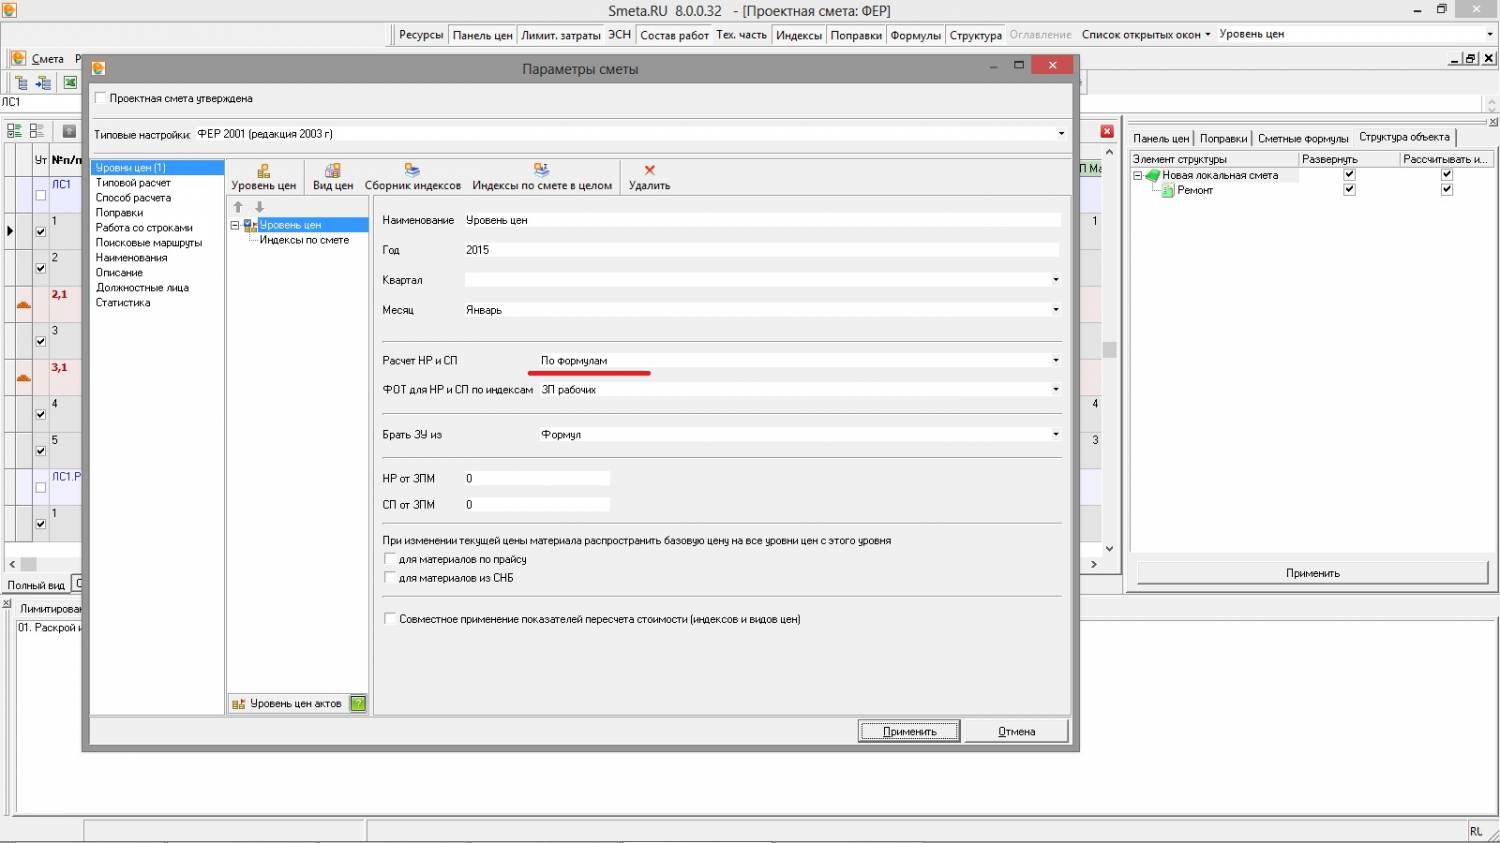Viewport: 1500px width, 843px height.
Task: Click Ресурсы in the top toolbar
Action: (420, 35)
